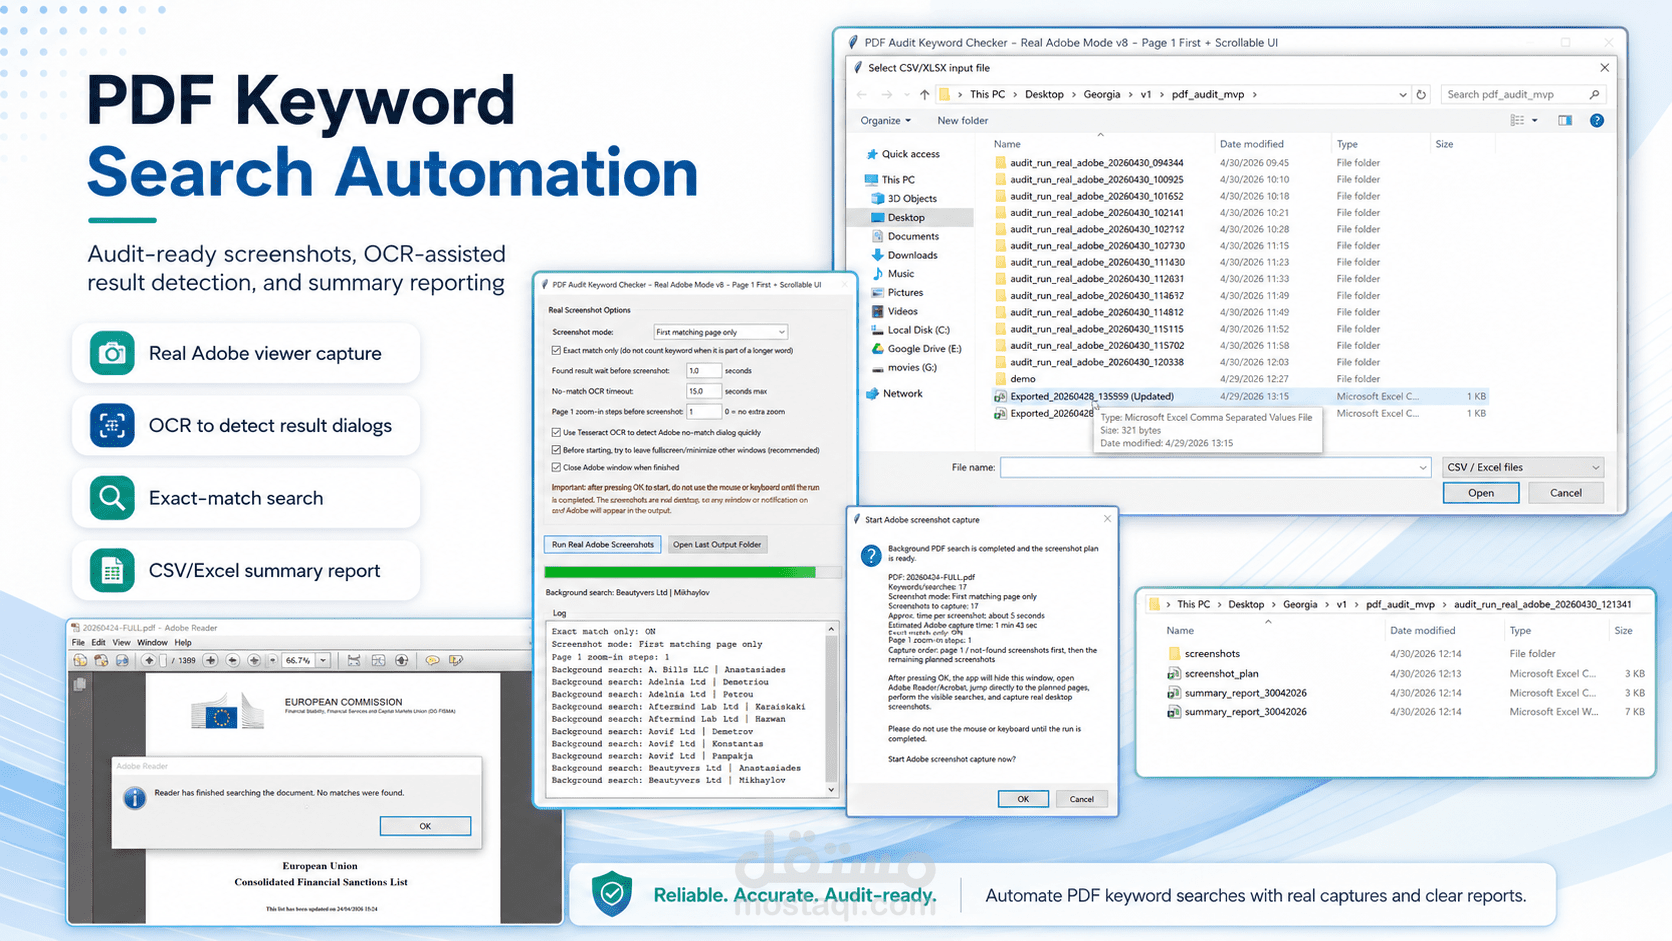Image resolution: width=1672 pixels, height=941 pixels.
Task: Click up-folder arrow in file dialog
Action: coord(924,94)
